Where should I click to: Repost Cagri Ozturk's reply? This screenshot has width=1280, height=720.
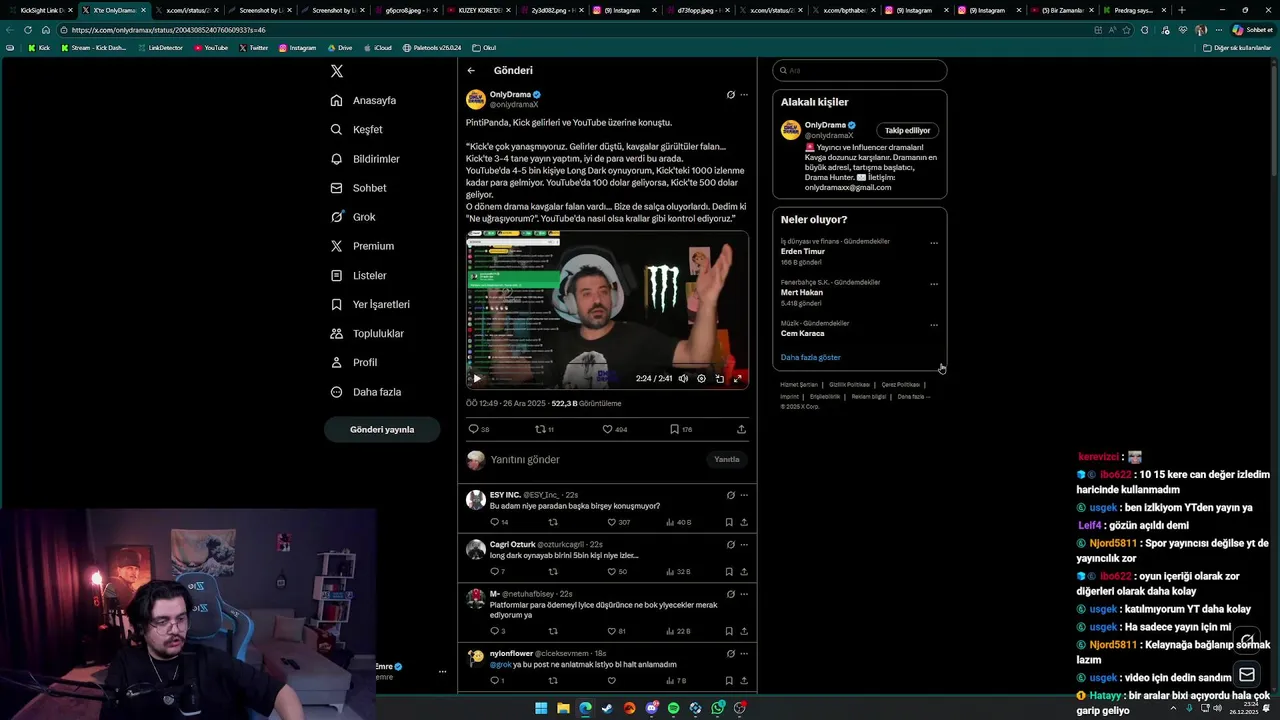[553, 571]
